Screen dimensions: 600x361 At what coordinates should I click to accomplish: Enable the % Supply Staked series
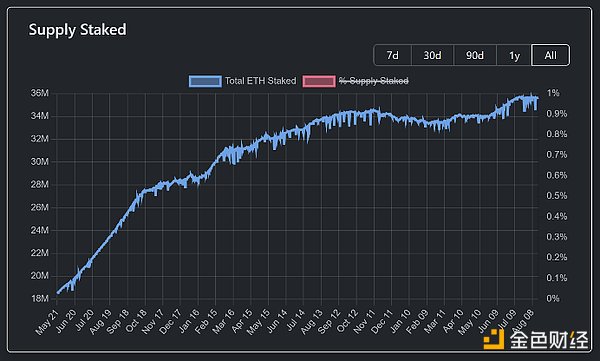pos(374,81)
